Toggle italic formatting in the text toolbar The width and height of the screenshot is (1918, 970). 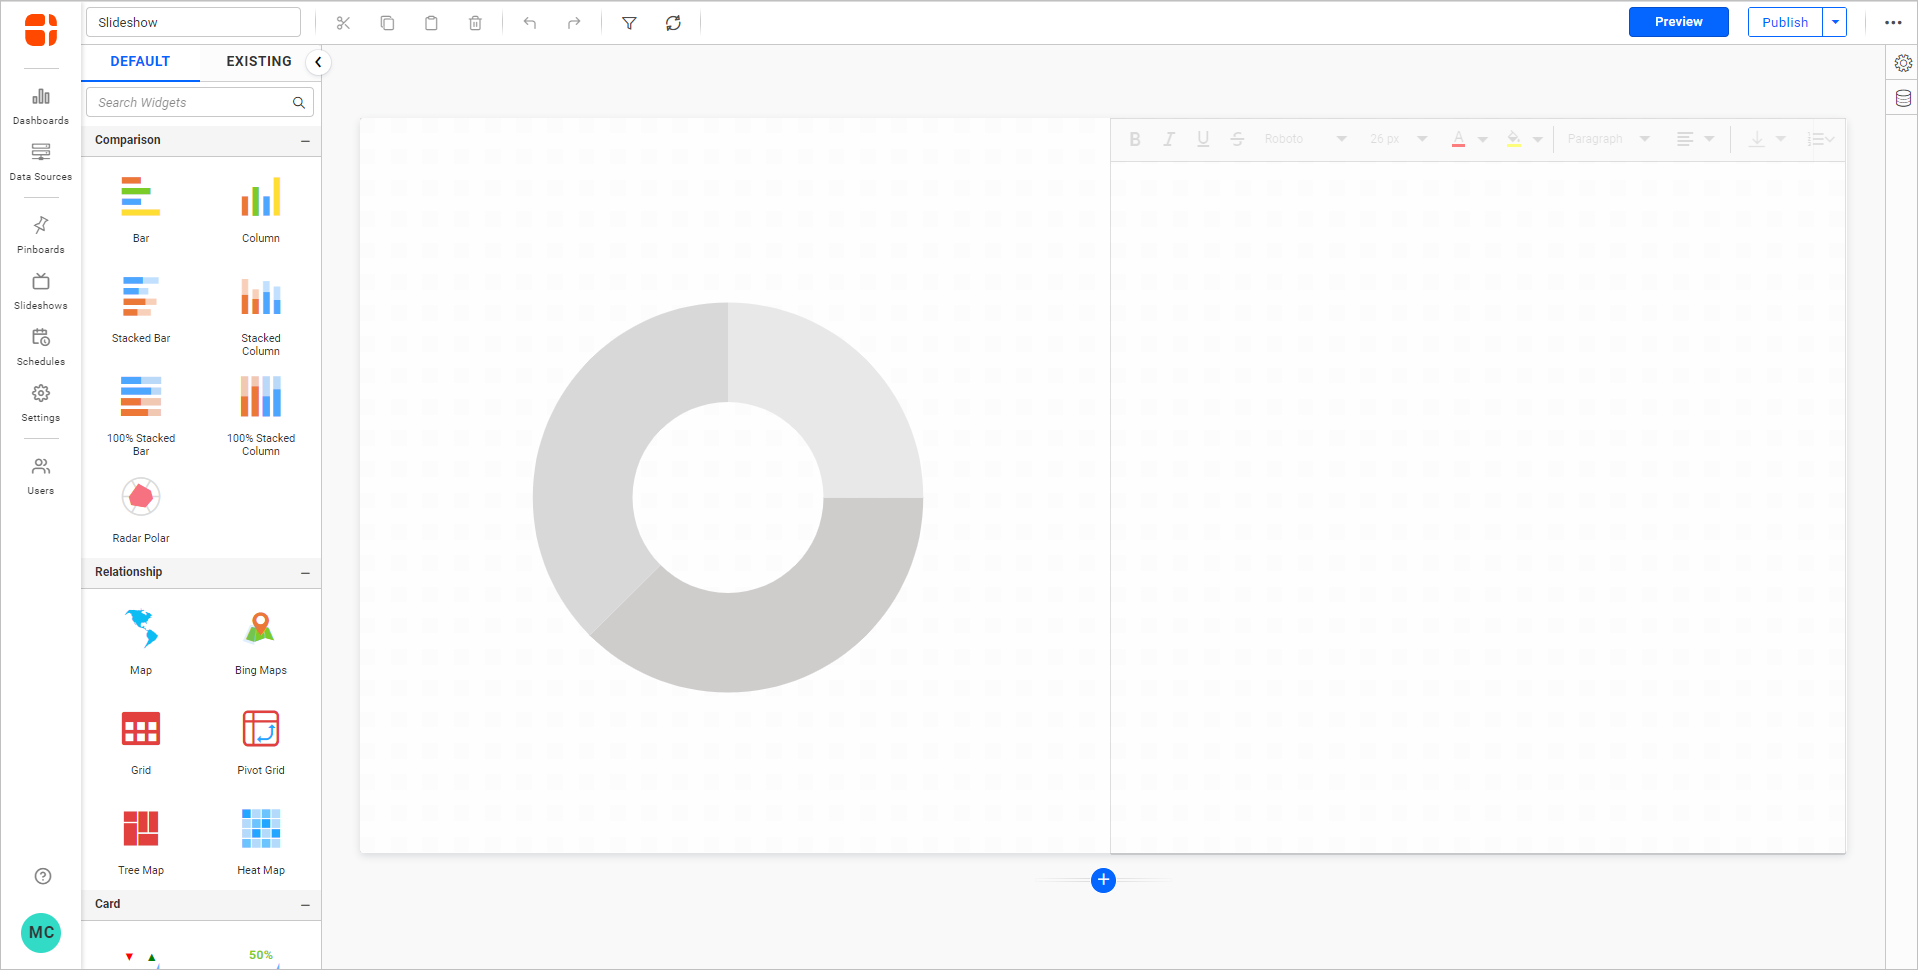click(1169, 139)
